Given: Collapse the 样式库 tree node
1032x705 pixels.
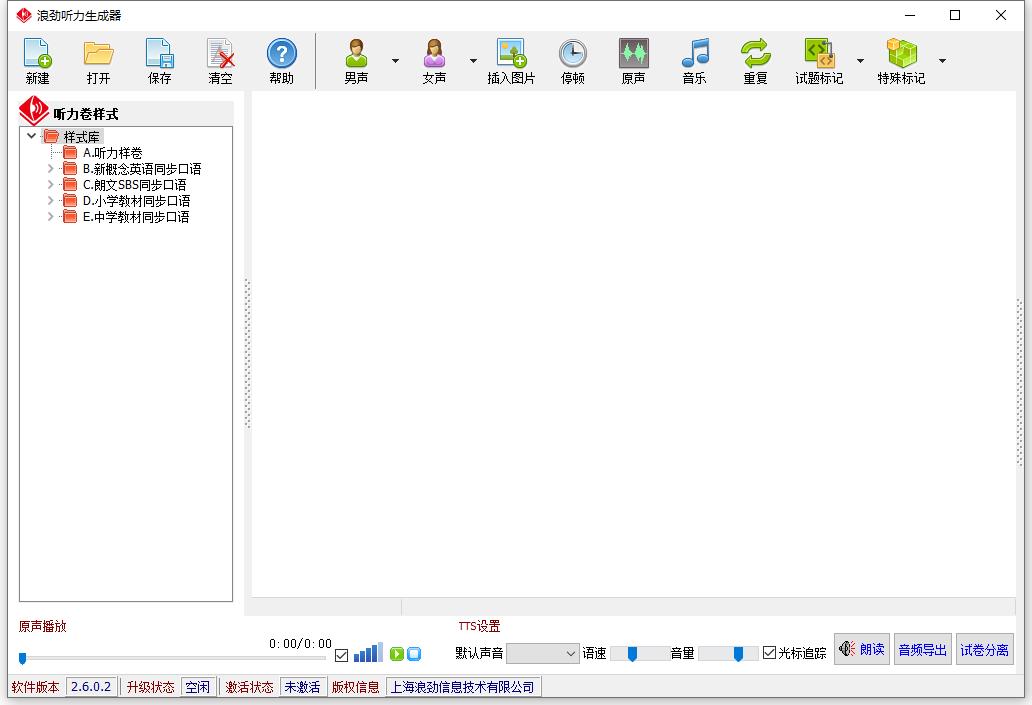Looking at the screenshot, I should point(31,136).
